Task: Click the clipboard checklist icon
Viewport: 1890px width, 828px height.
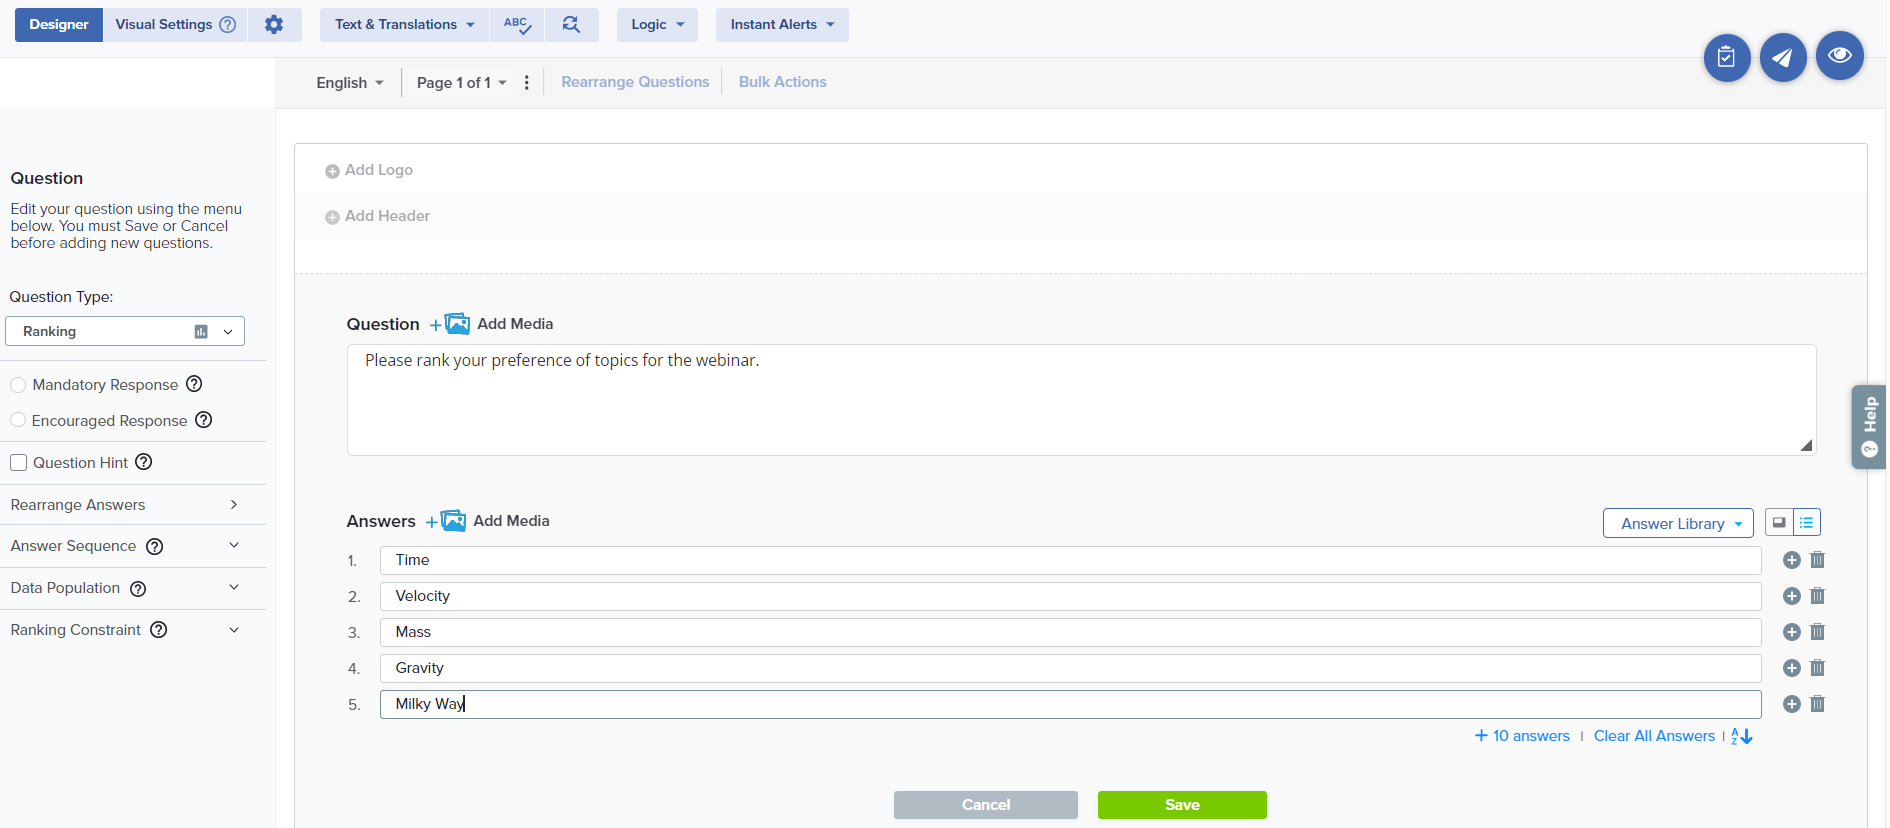Action: click(1726, 58)
